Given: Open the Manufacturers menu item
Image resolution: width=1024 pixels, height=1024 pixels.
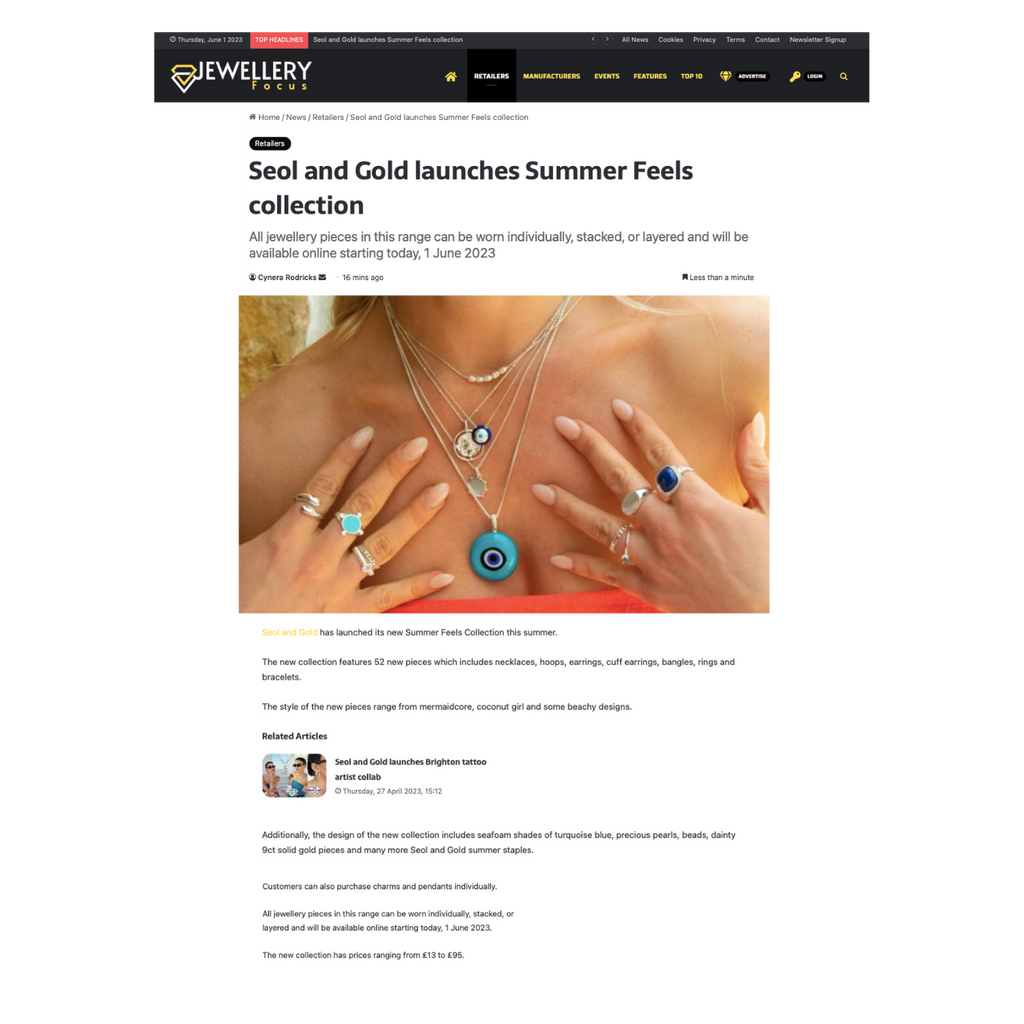Looking at the screenshot, I should 551,76.
